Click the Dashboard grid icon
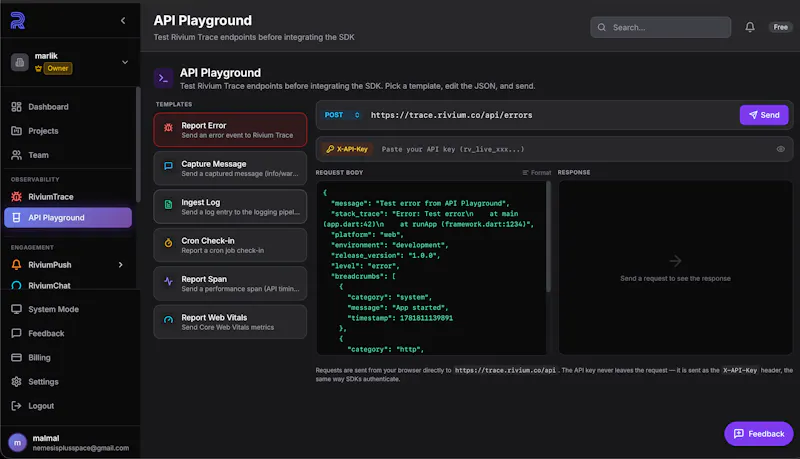Image resolution: width=800 pixels, height=459 pixels. click(16, 107)
